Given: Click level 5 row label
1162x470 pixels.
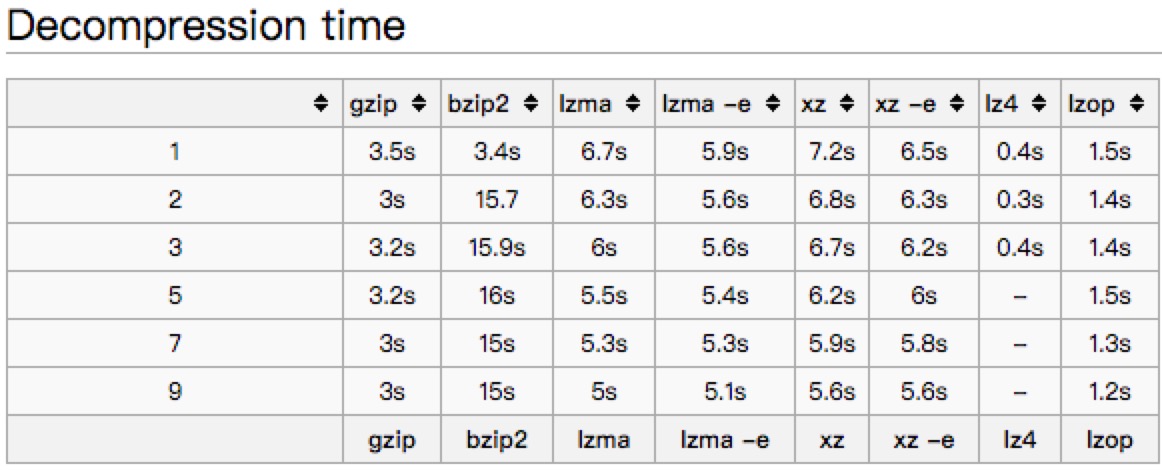Looking at the screenshot, I should pos(175,296).
